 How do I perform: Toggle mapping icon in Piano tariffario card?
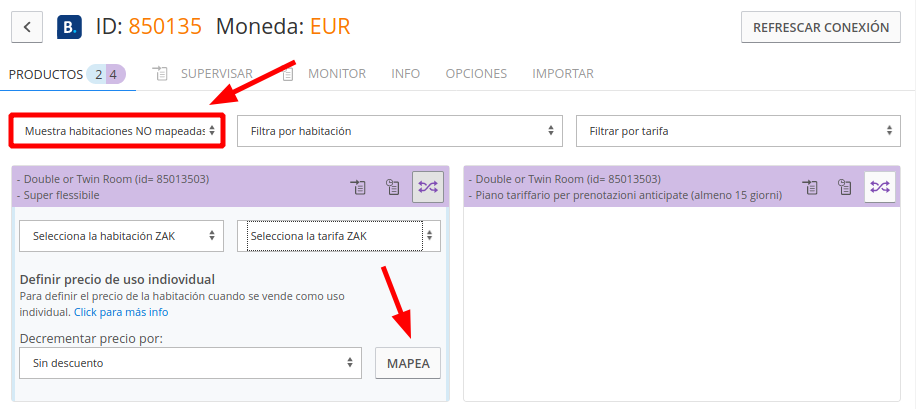point(880,187)
